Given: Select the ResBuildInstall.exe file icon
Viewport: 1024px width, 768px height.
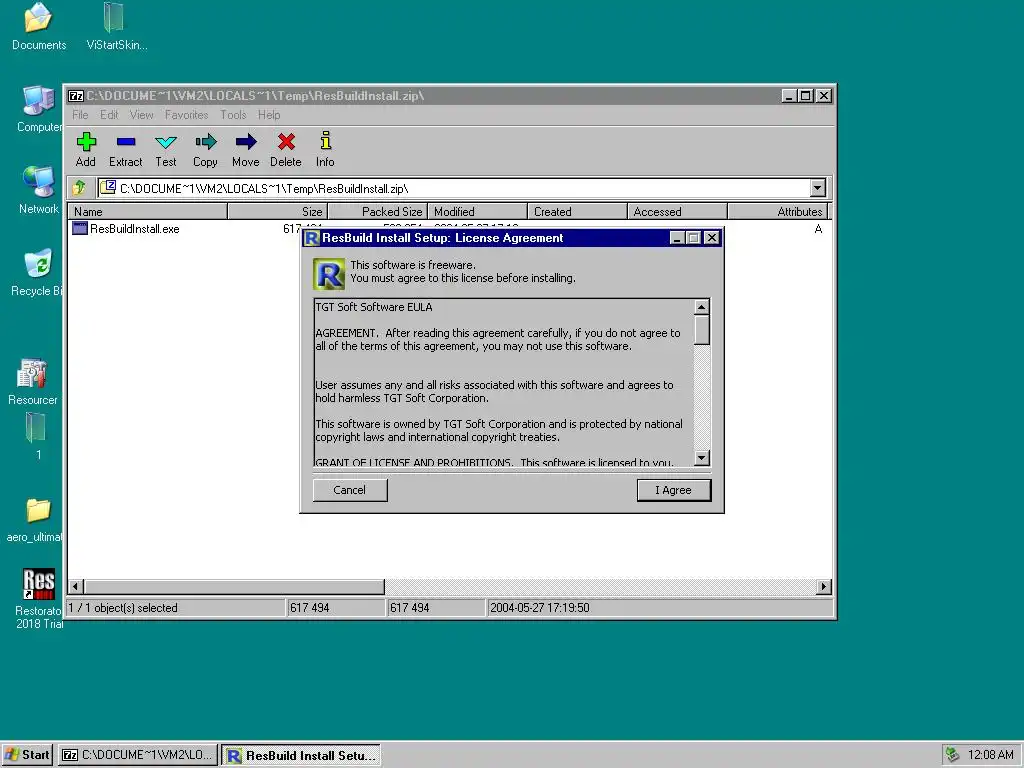Looking at the screenshot, I should (80, 229).
